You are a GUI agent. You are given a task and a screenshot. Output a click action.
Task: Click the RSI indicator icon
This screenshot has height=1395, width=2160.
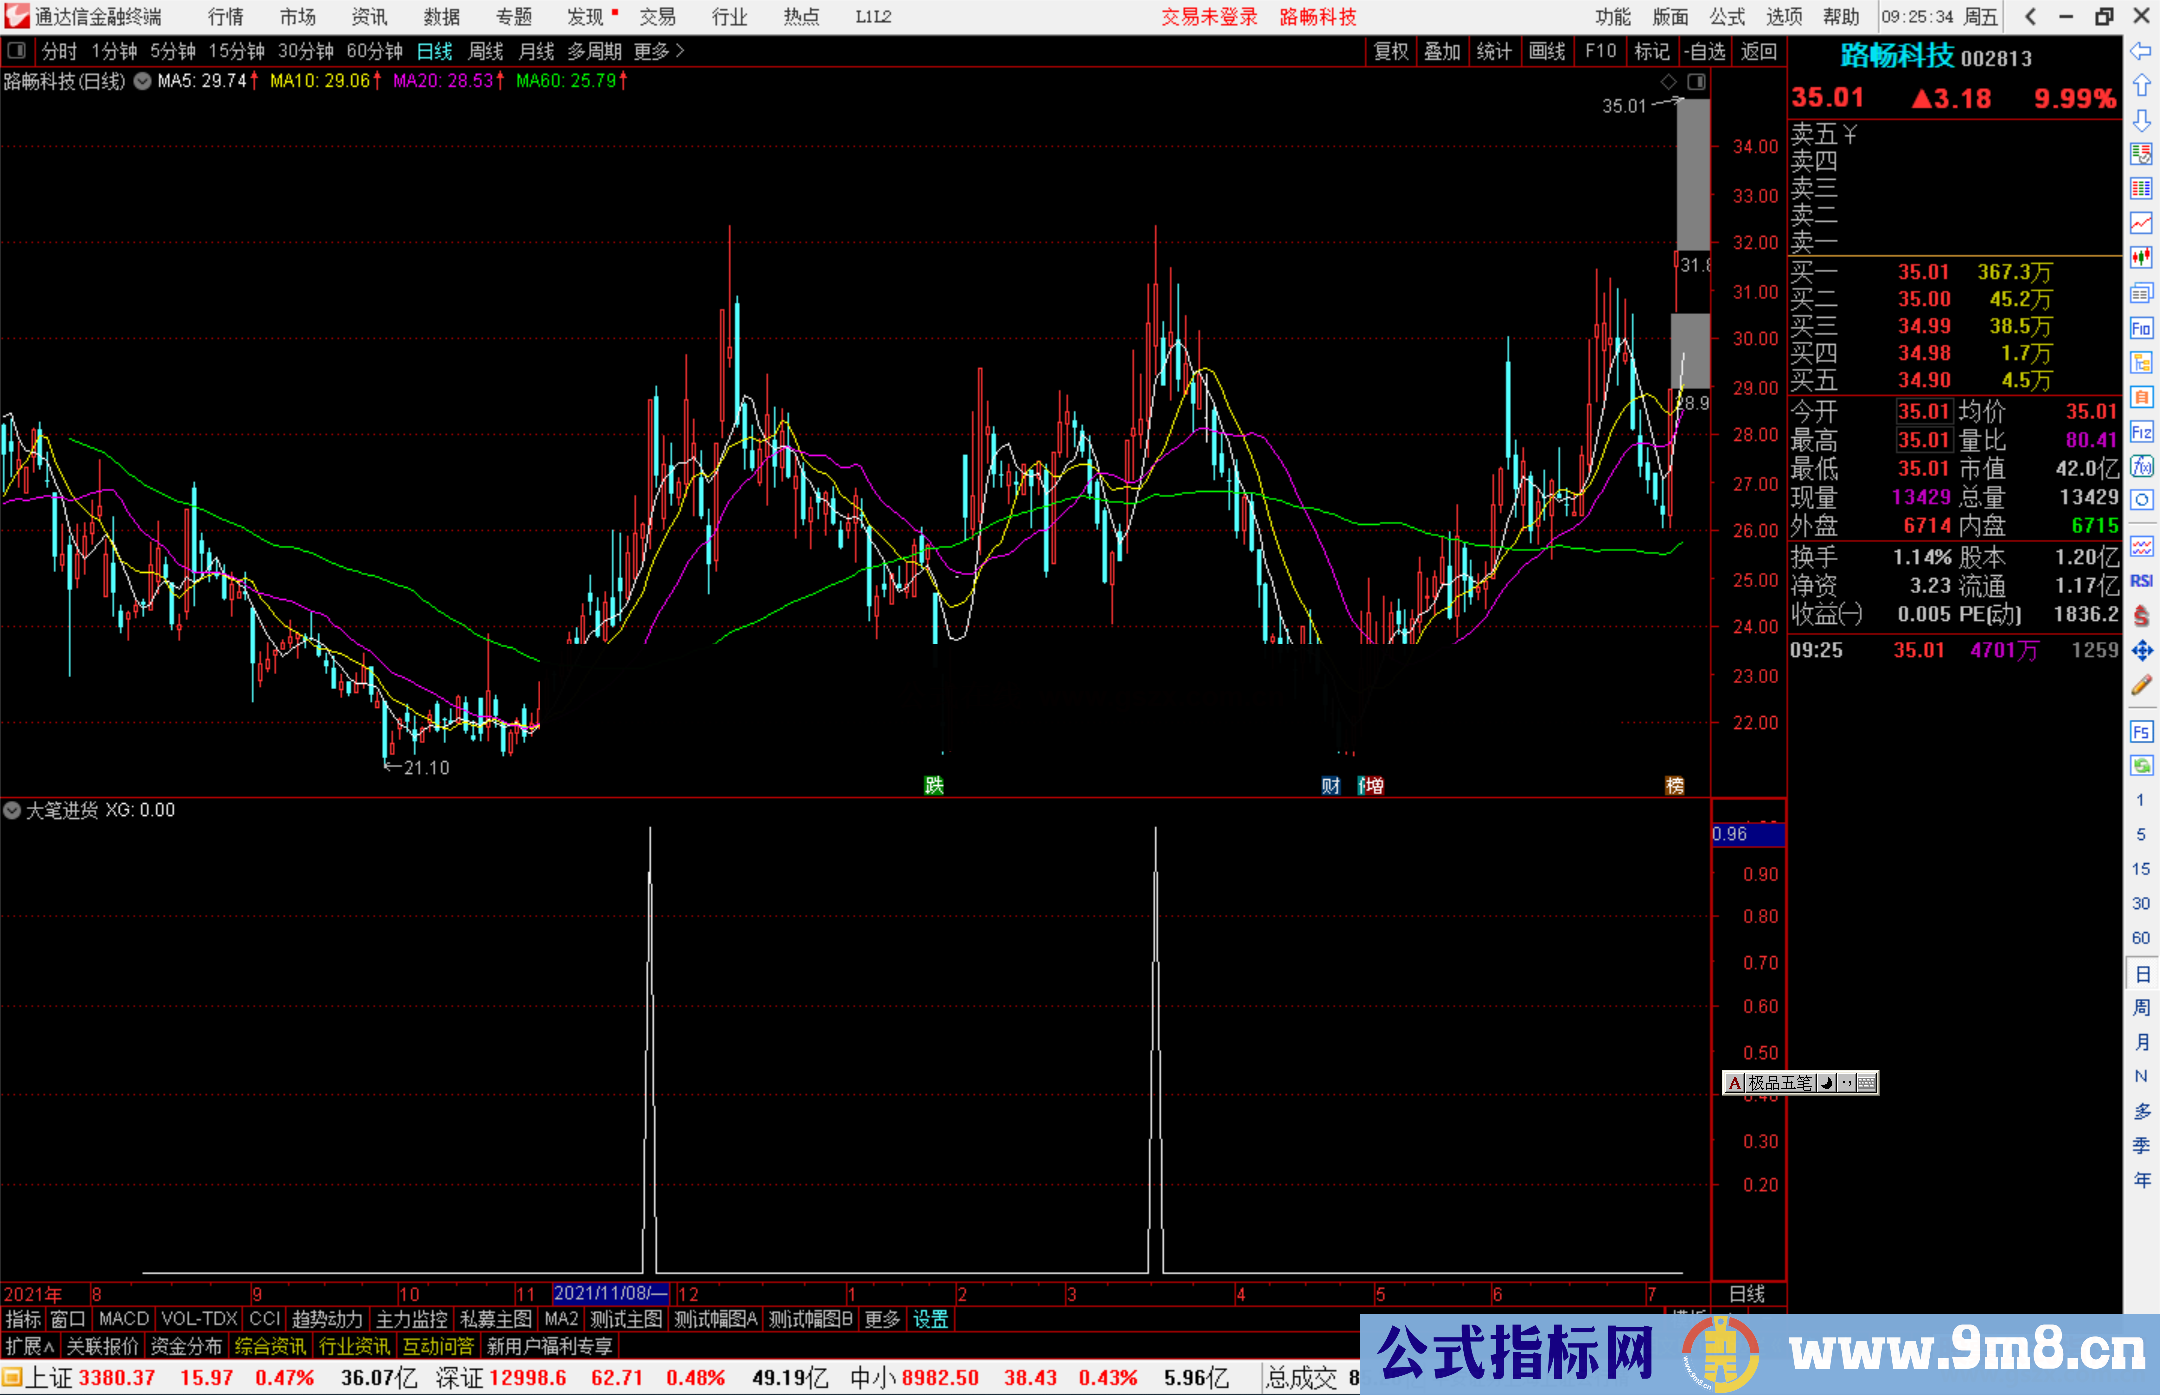[2141, 581]
